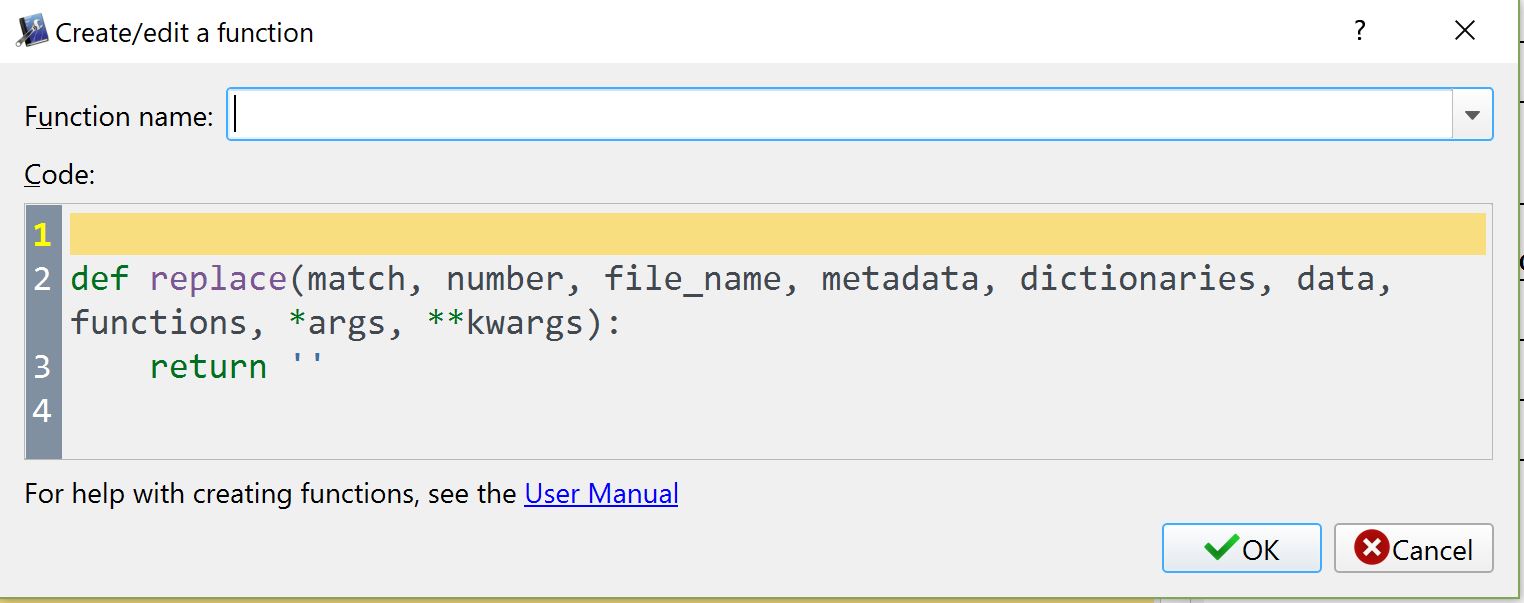
Task: Focus the Function name text field
Action: [838, 115]
